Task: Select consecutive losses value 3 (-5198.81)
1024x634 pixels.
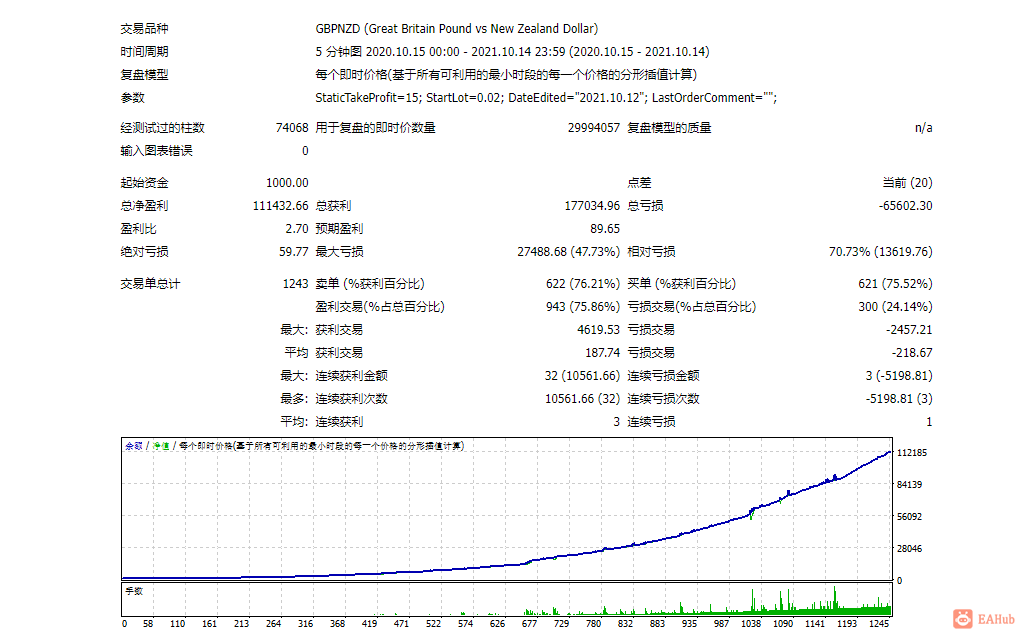Action: coord(899,375)
